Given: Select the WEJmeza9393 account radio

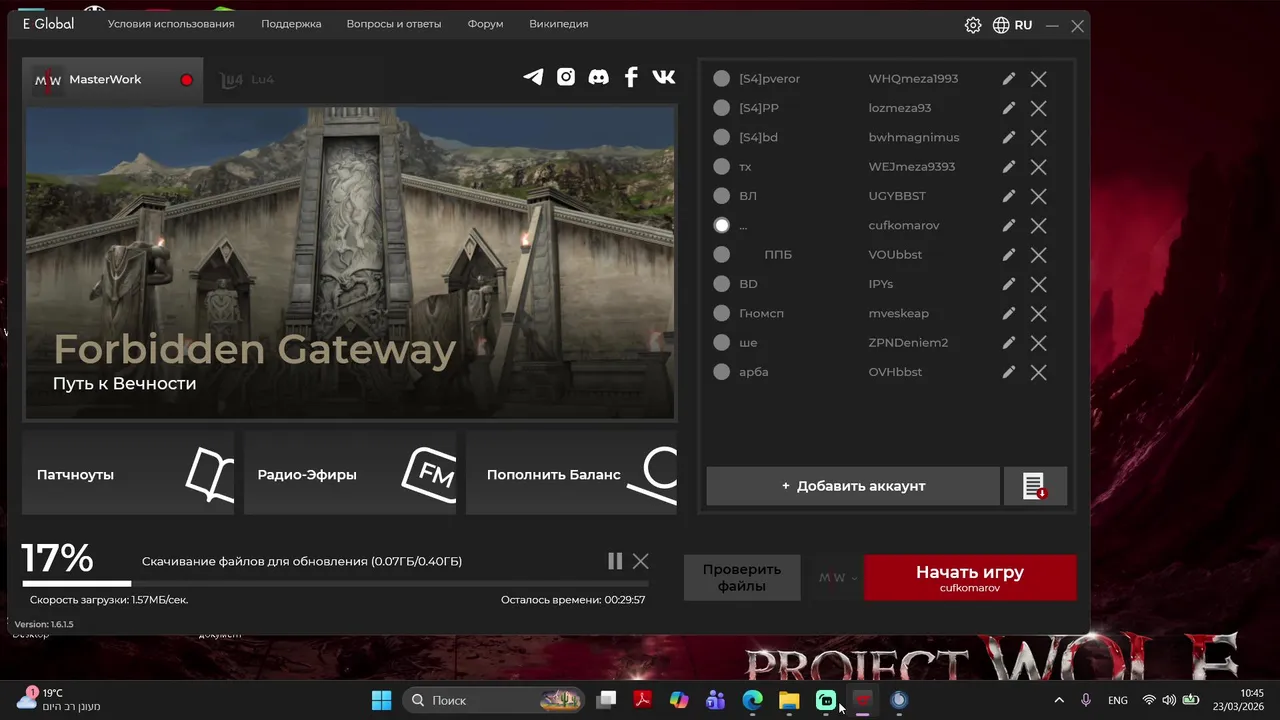Looking at the screenshot, I should point(721,166).
